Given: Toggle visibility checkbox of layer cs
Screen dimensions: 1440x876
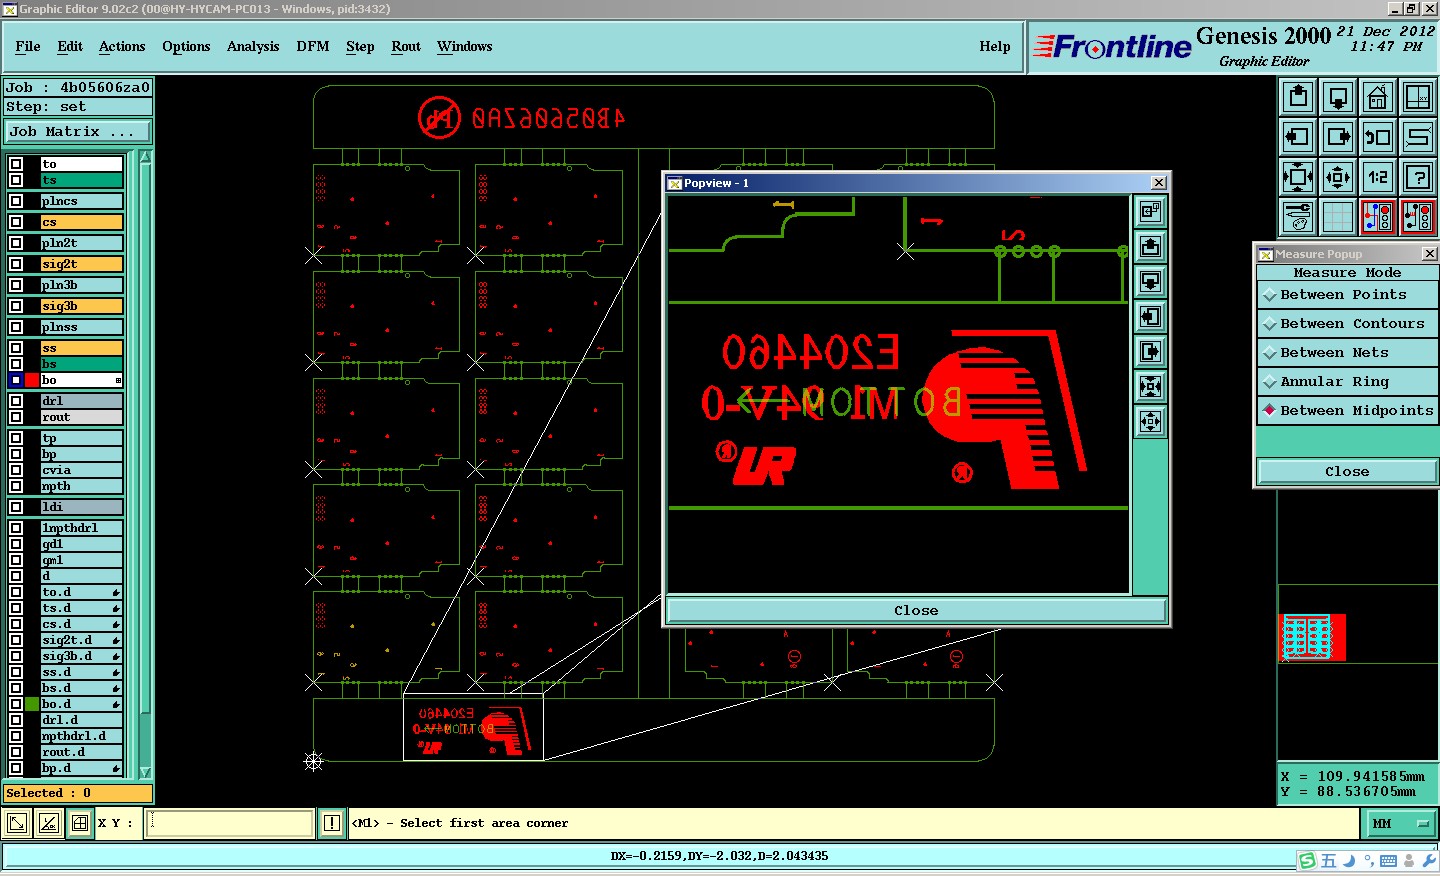Looking at the screenshot, I should pos(16,222).
